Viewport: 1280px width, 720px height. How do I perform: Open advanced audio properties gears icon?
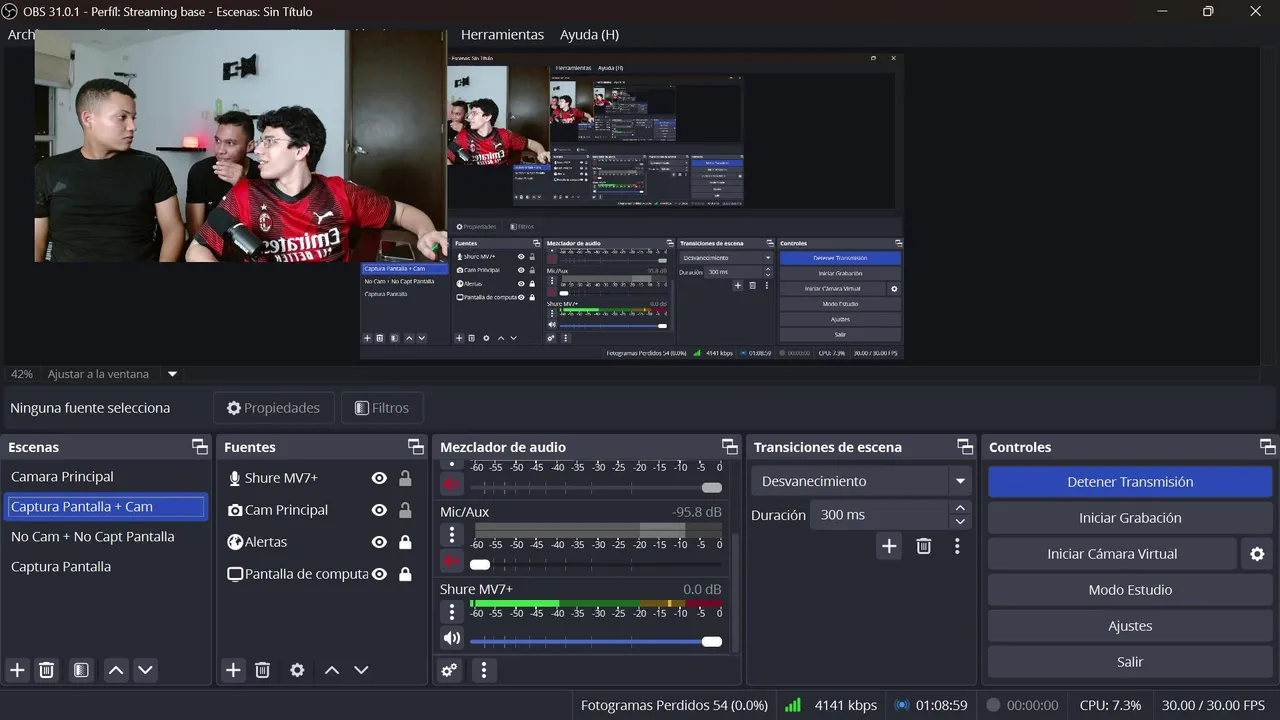(x=449, y=670)
